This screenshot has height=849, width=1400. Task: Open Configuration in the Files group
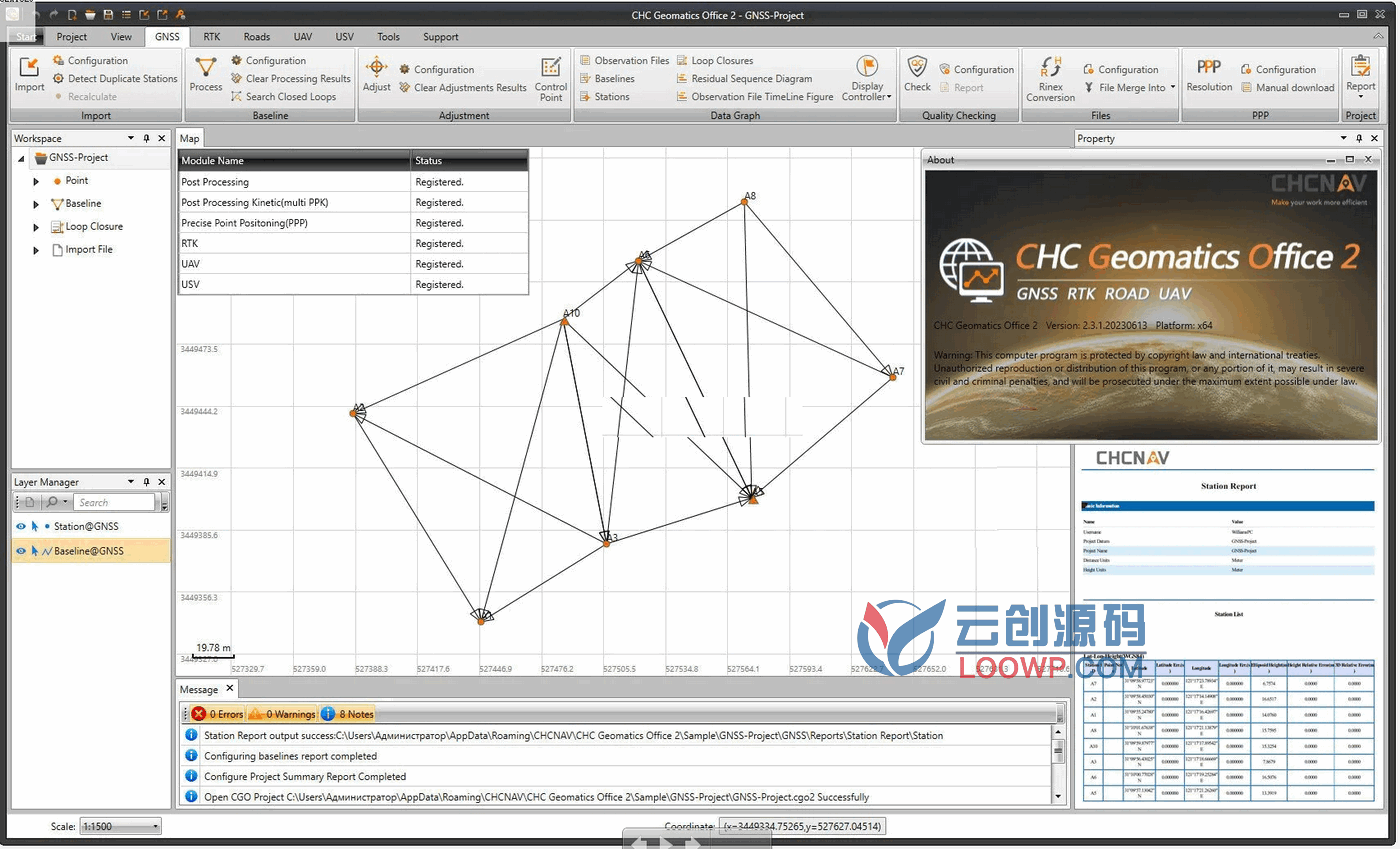(1120, 69)
